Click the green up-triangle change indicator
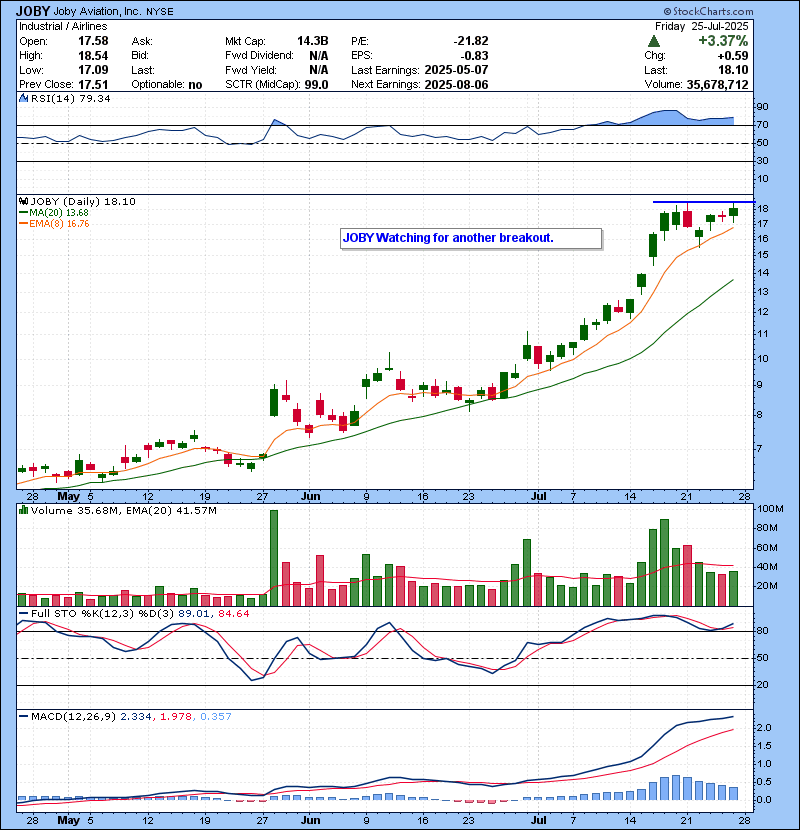The height and width of the screenshot is (830, 800). tap(654, 41)
